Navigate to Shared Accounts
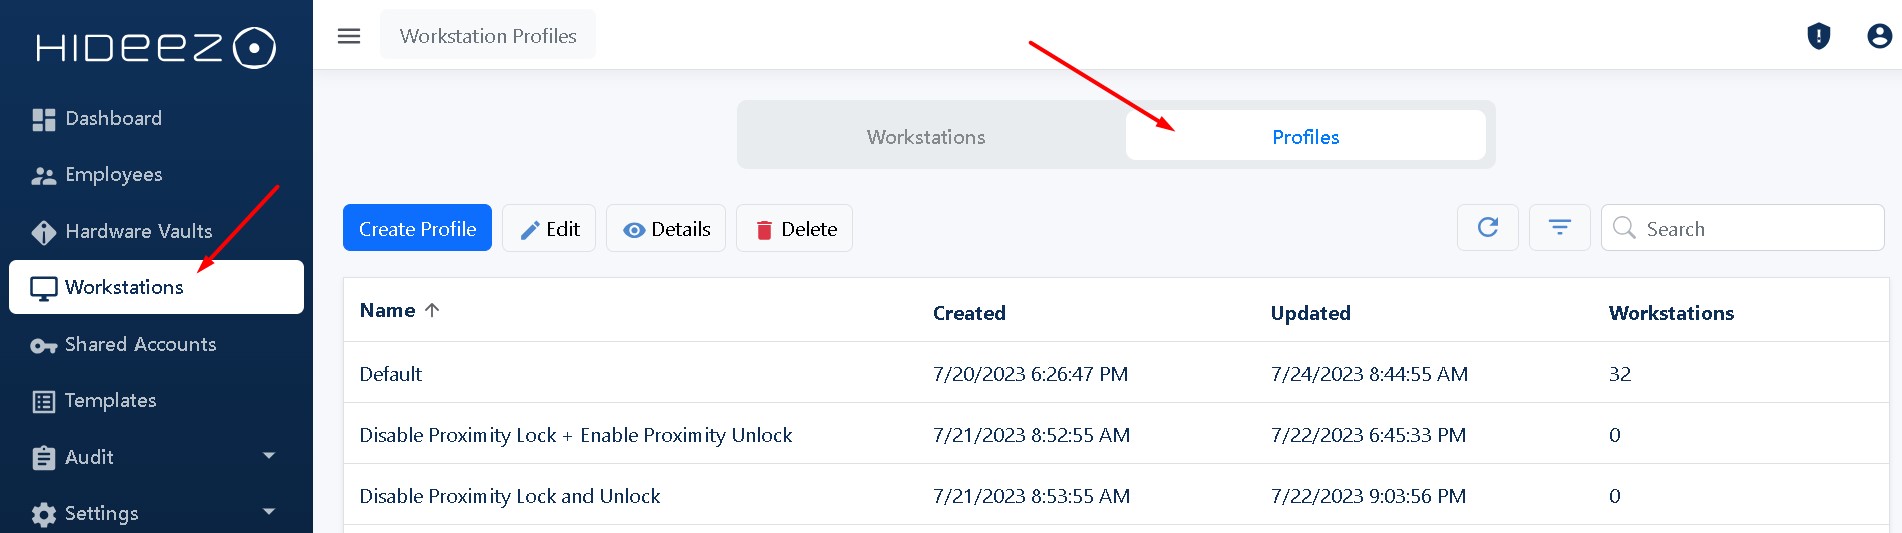The height and width of the screenshot is (533, 1902). [140, 345]
